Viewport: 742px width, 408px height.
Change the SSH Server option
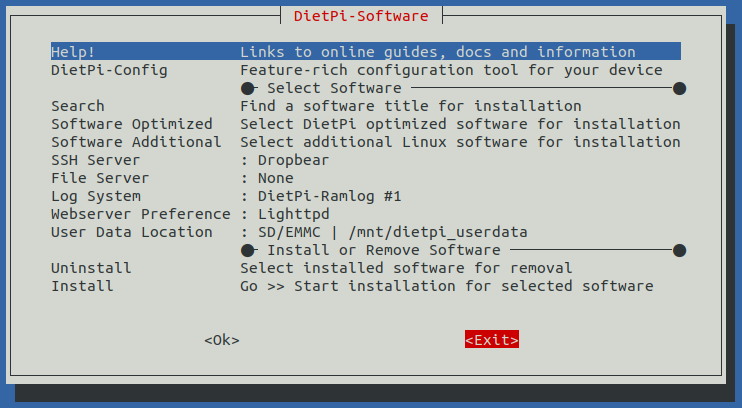click(96, 160)
